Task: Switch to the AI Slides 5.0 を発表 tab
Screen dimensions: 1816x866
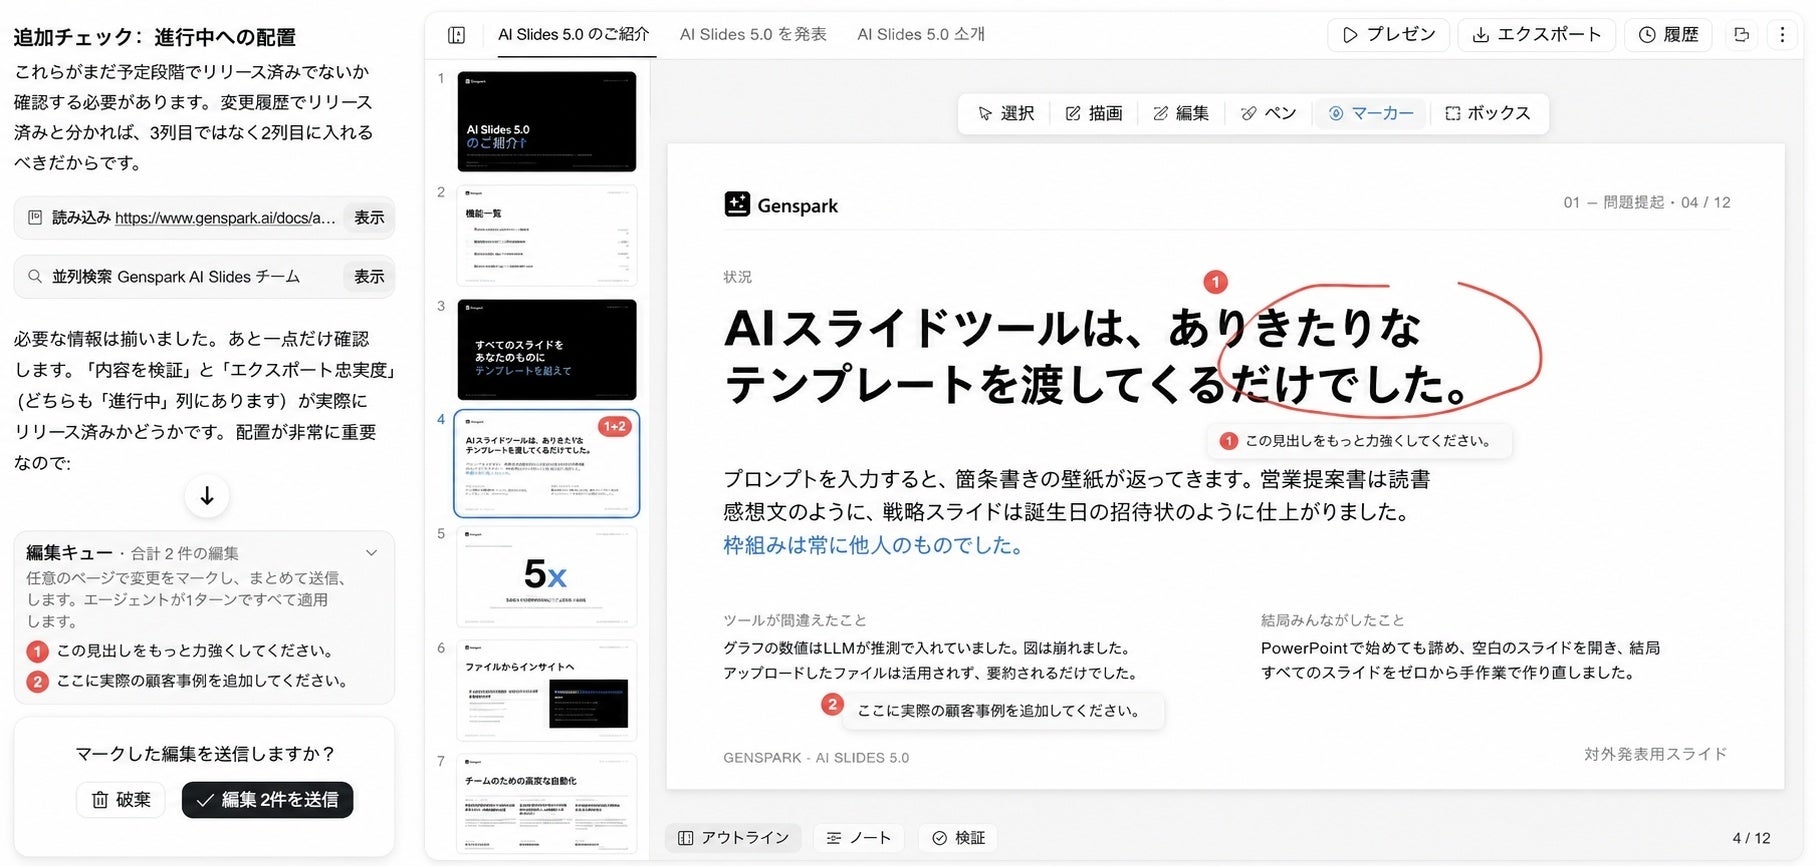Action: [753, 35]
